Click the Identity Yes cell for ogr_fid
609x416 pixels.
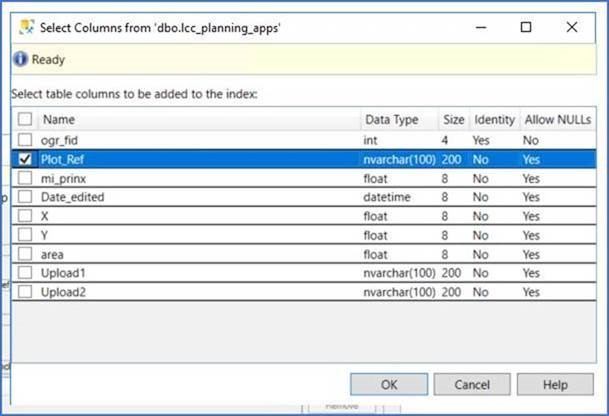tap(481, 140)
